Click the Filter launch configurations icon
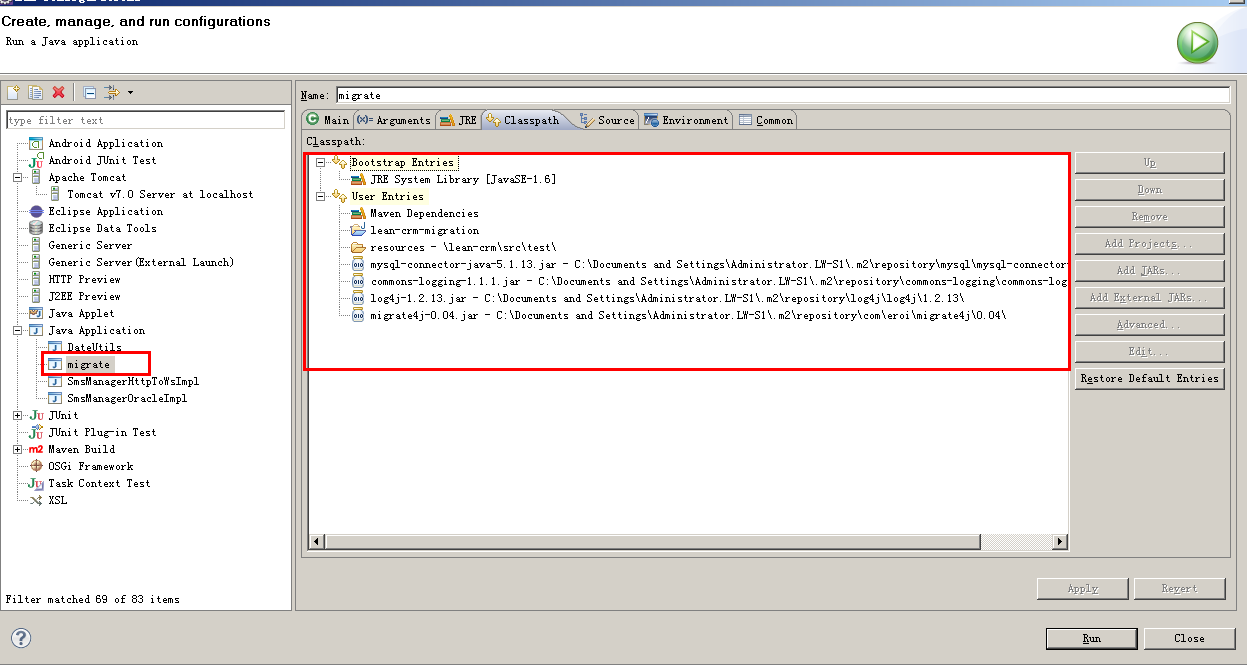 [x=112, y=93]
